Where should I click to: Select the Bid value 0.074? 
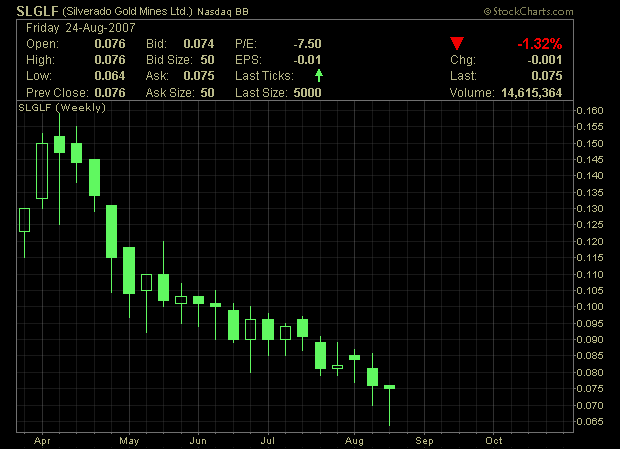click(x=198, y=44)
